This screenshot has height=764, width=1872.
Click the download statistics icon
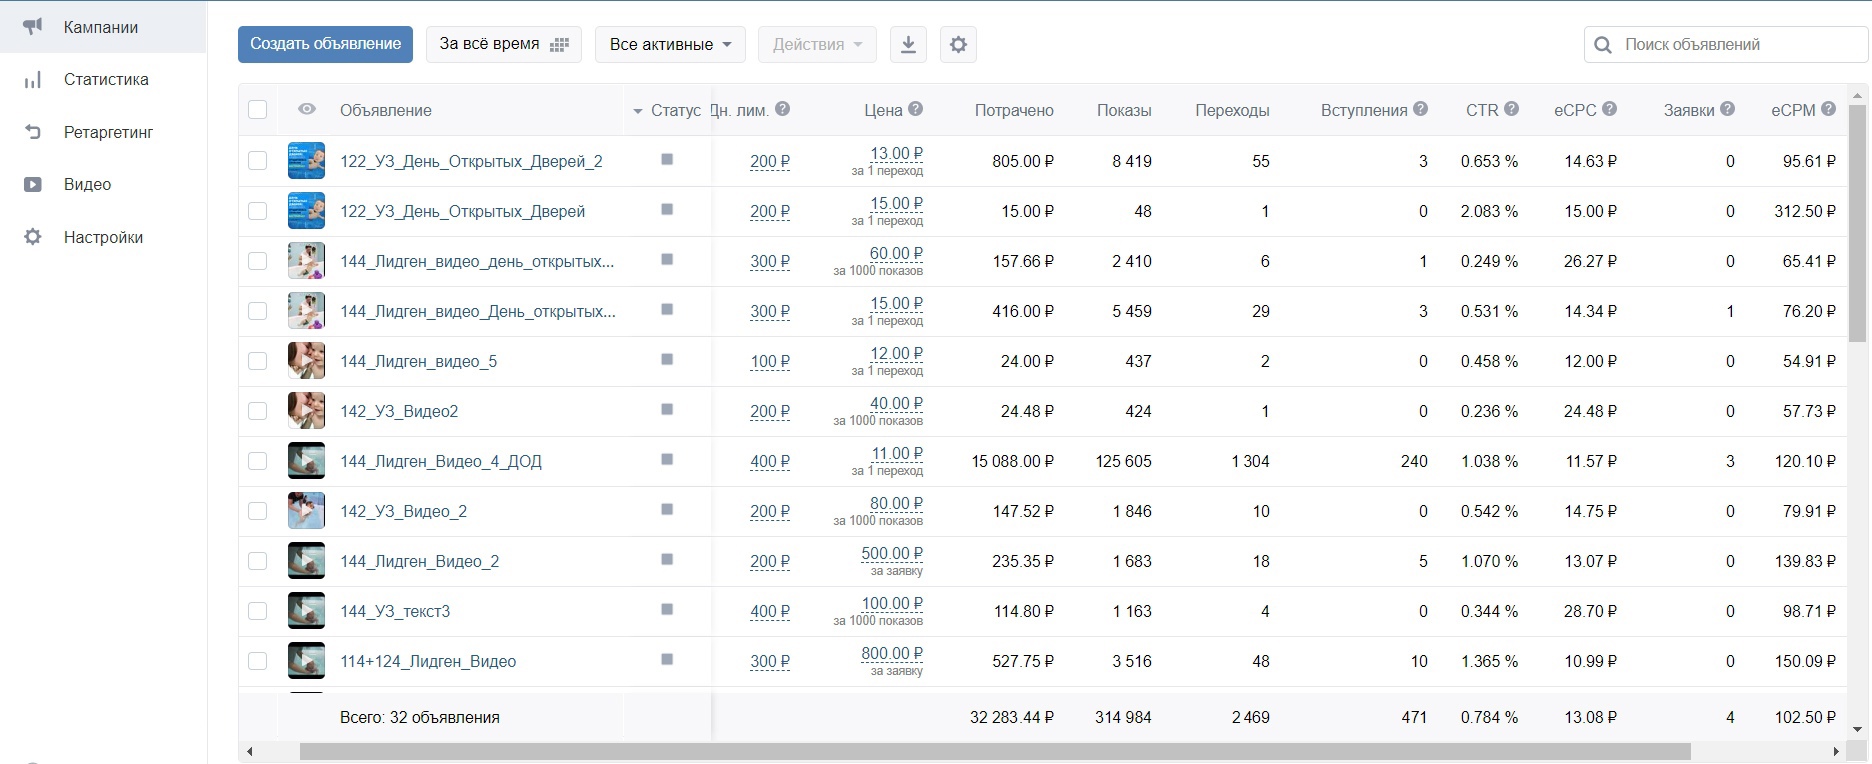point(908,45)
